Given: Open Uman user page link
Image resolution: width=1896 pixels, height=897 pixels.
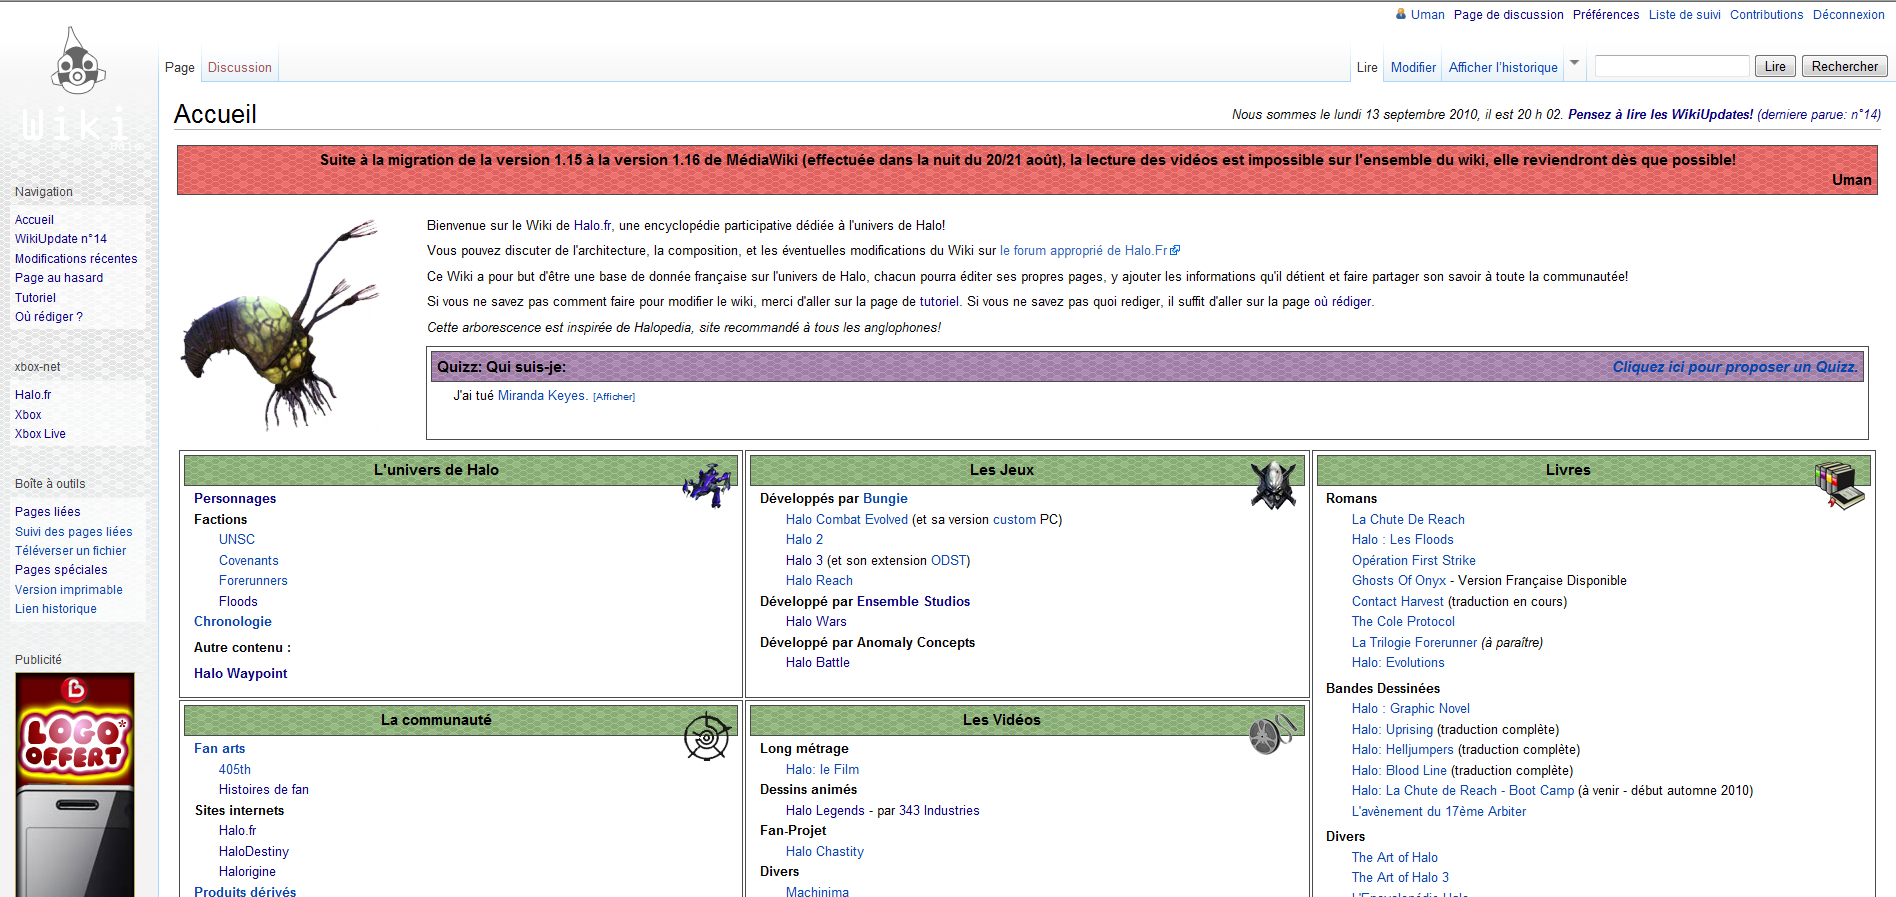Looking at the screenshot, I should point(1428,15).
